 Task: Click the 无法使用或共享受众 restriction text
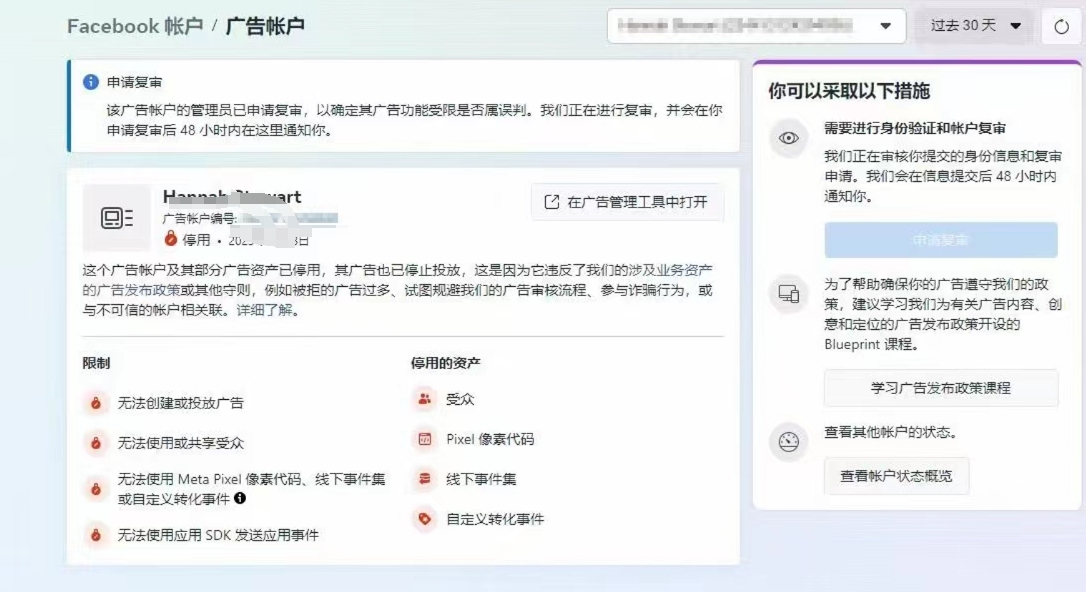pyautogui.click(x=181, y=443)
